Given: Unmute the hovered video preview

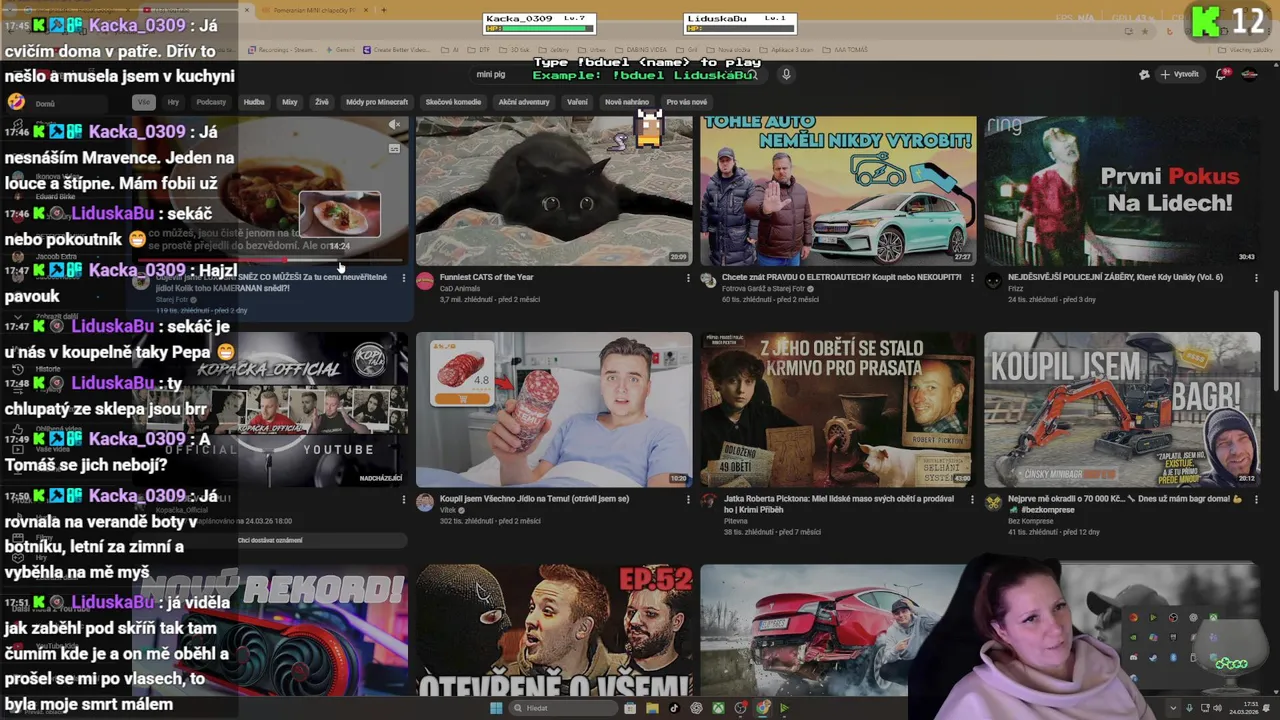Looking at the screenshot, I should pyautogui.click(x=394, y=125).
